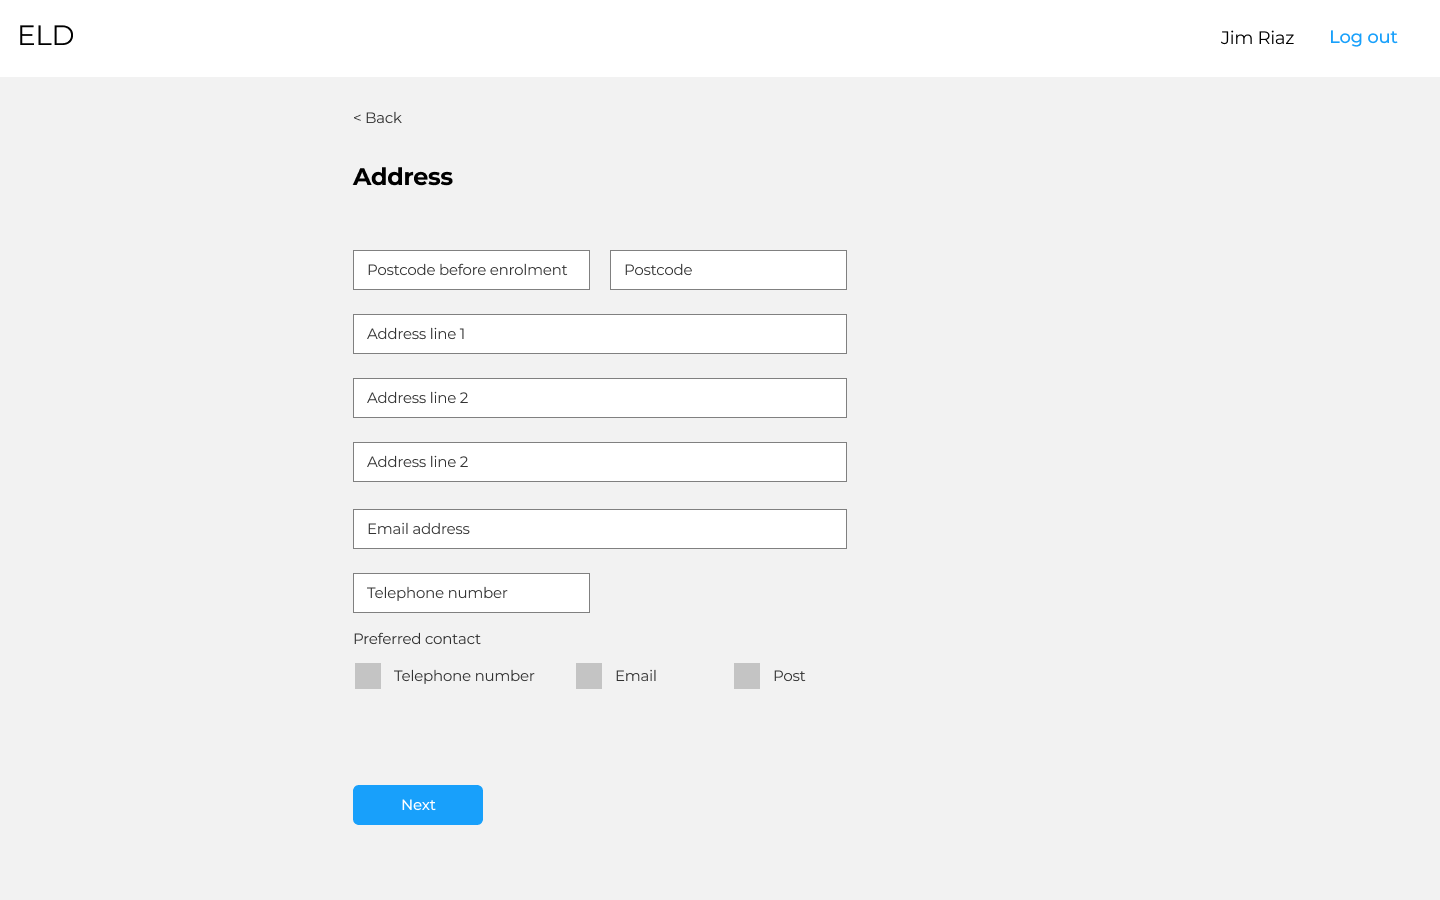Go back using the Back link
Screen dimensions: 1440x900
point(377,118)
